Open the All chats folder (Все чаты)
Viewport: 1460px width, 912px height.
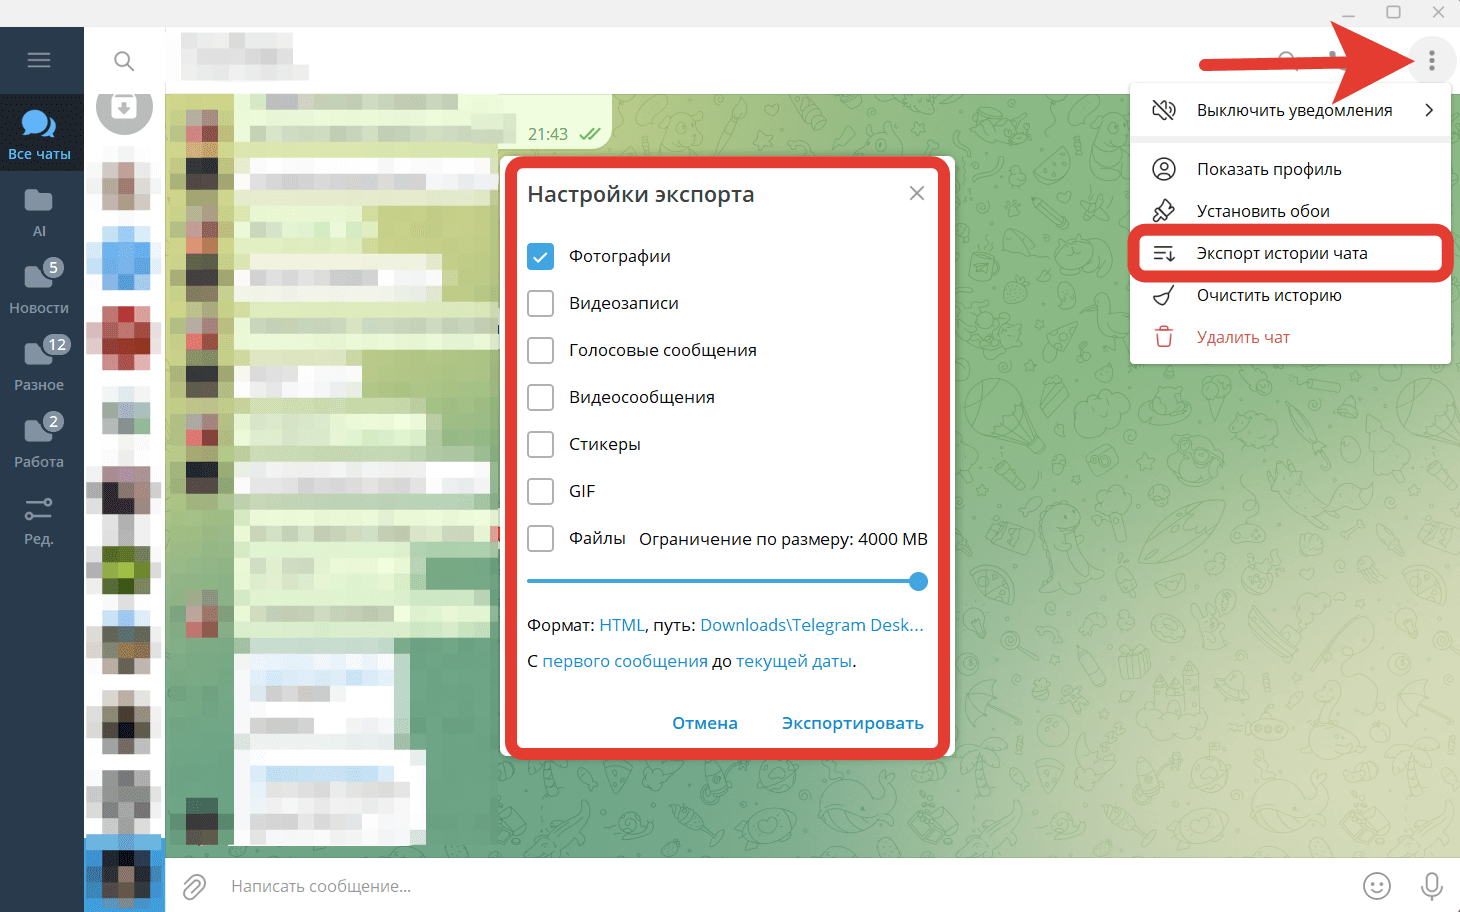(40, 135)
